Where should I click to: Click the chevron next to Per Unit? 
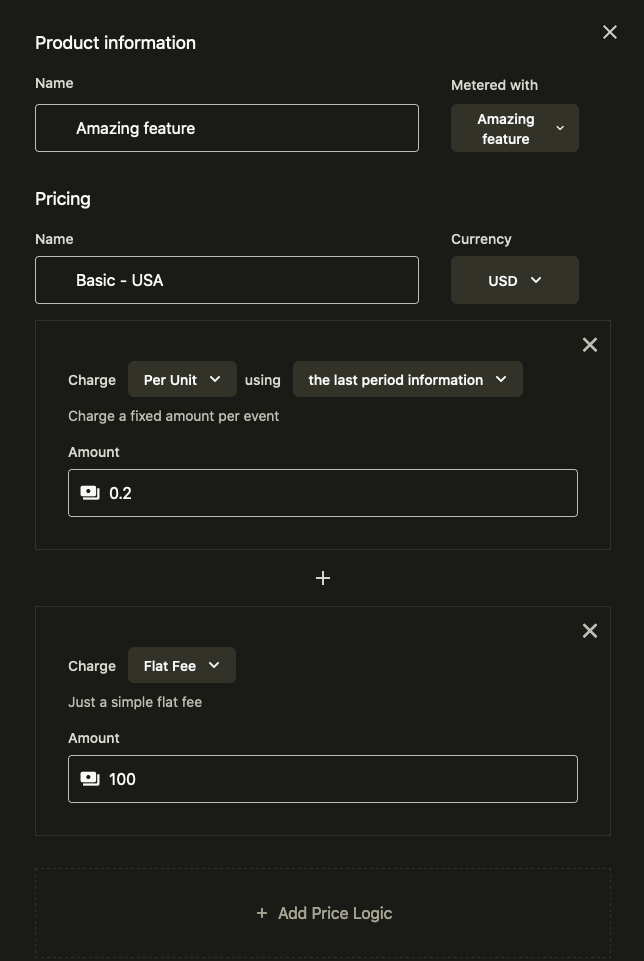coord(215,380)
